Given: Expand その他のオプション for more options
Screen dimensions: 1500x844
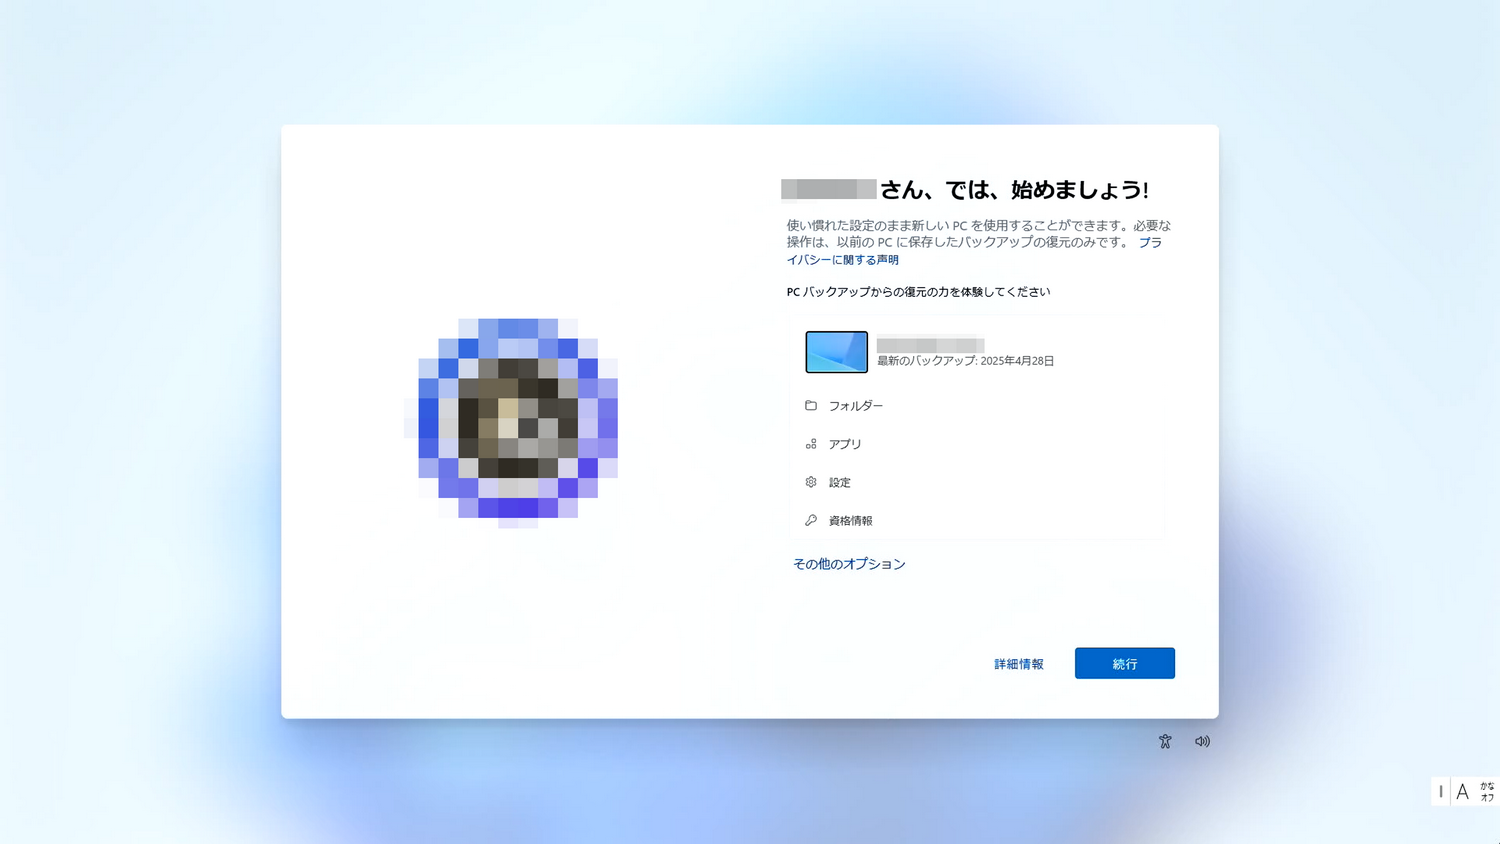Looking at the screenshot, I should 850,563.
